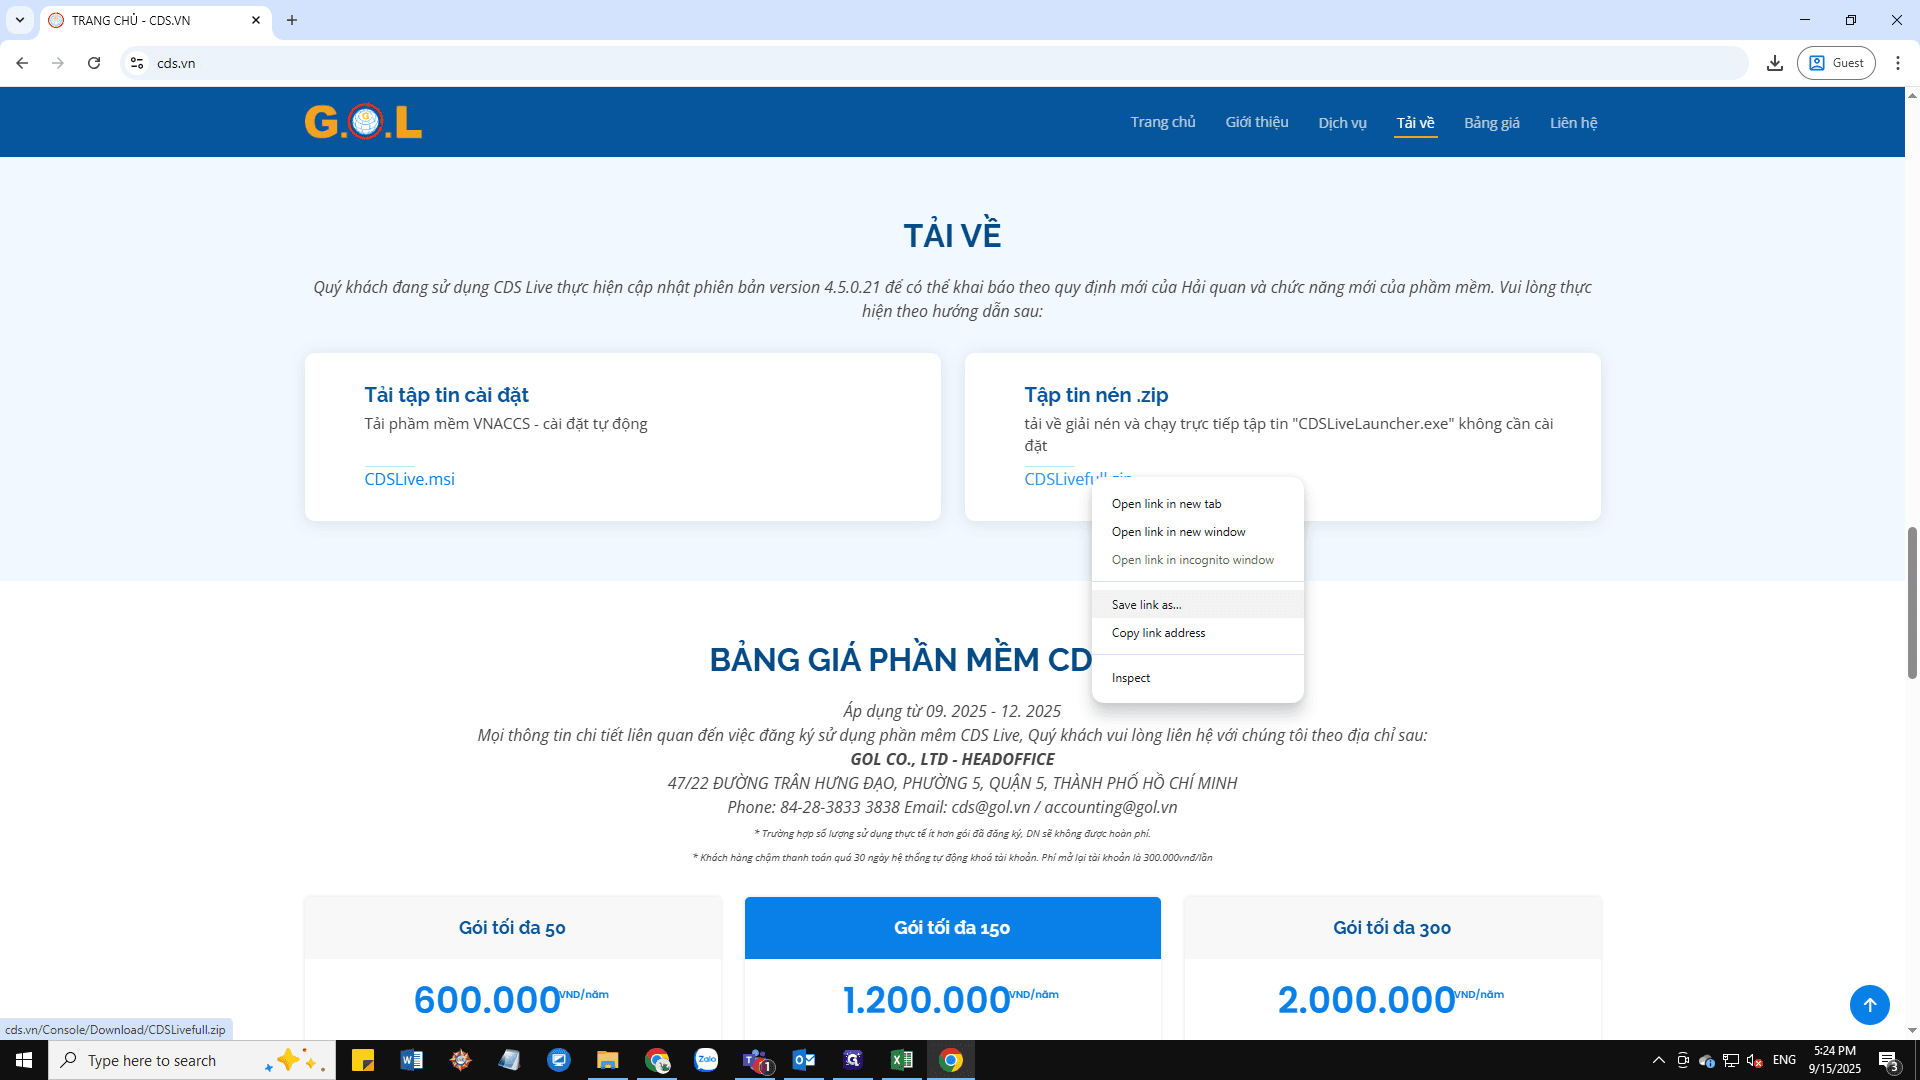Close the TRANG CHỦ - CDS.VN tab

(x=256, y=20)
